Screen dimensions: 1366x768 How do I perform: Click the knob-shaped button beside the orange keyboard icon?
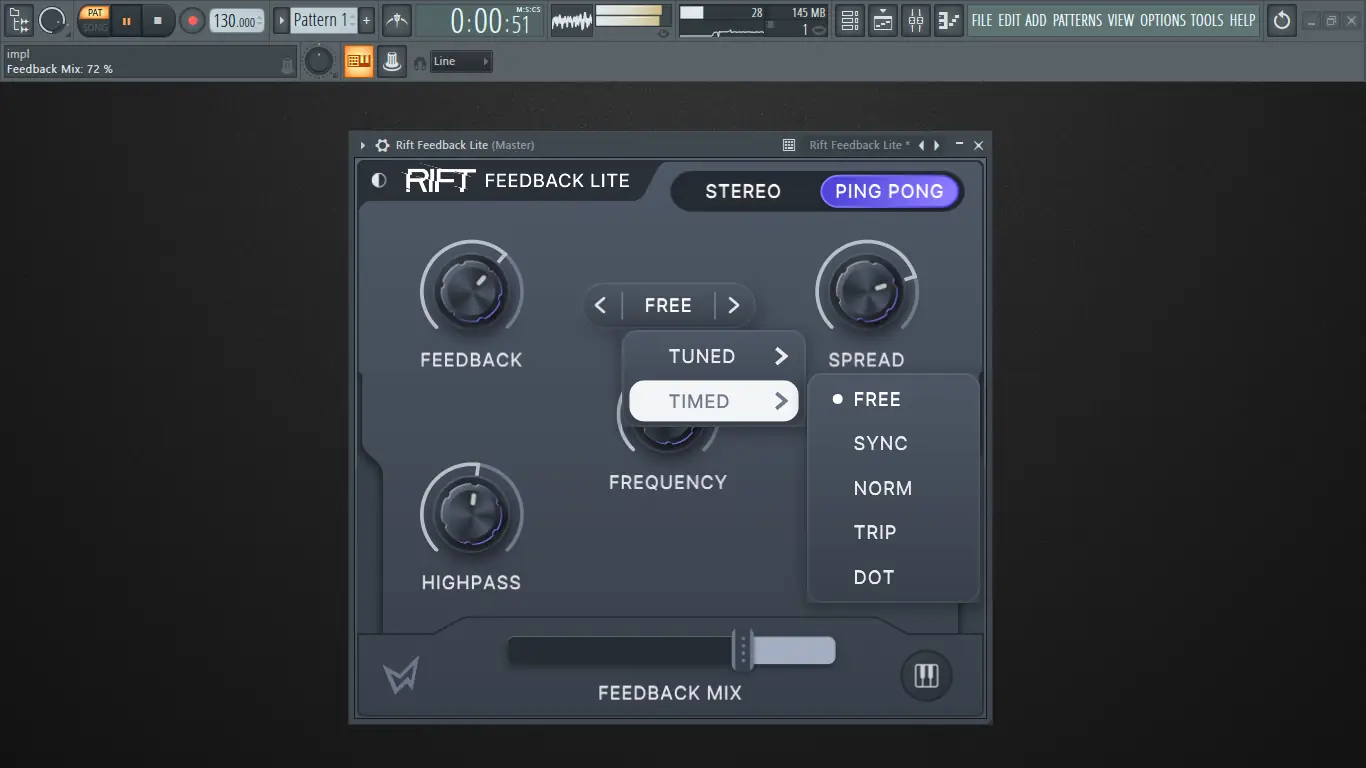coord(392,62)
